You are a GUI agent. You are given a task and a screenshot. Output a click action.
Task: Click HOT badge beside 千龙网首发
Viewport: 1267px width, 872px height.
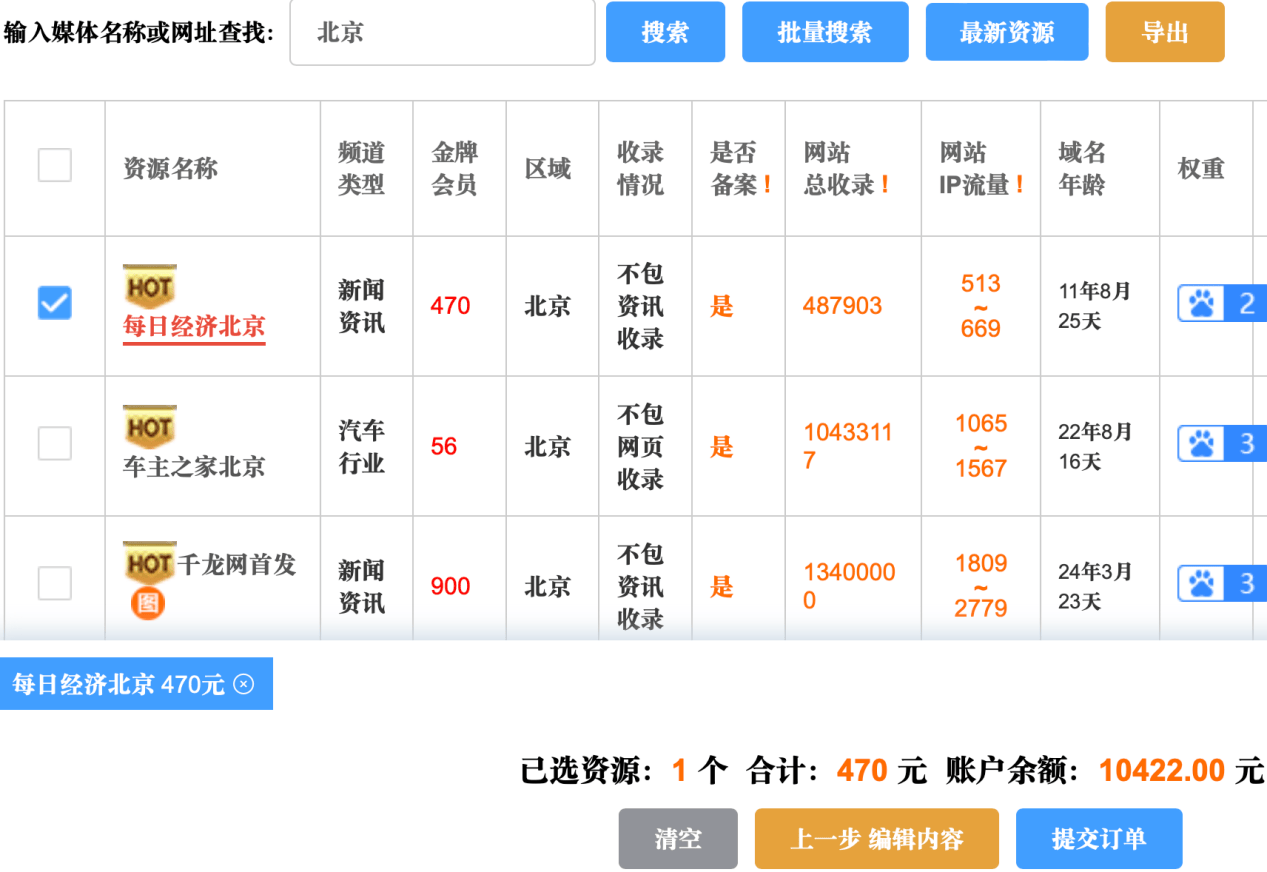coord(149,565)
